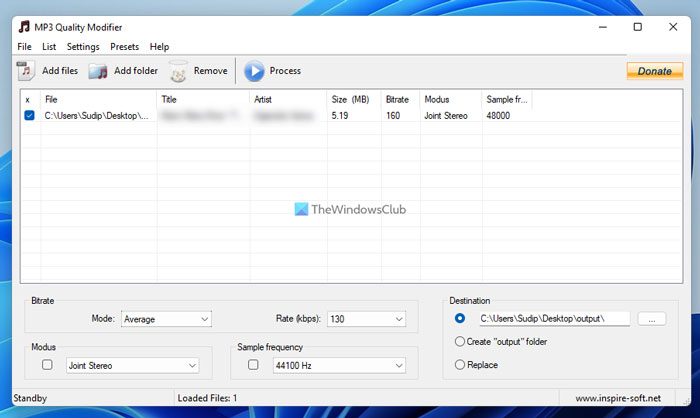Click the Joint Stereo cell in file row

(x=446, y=116)
